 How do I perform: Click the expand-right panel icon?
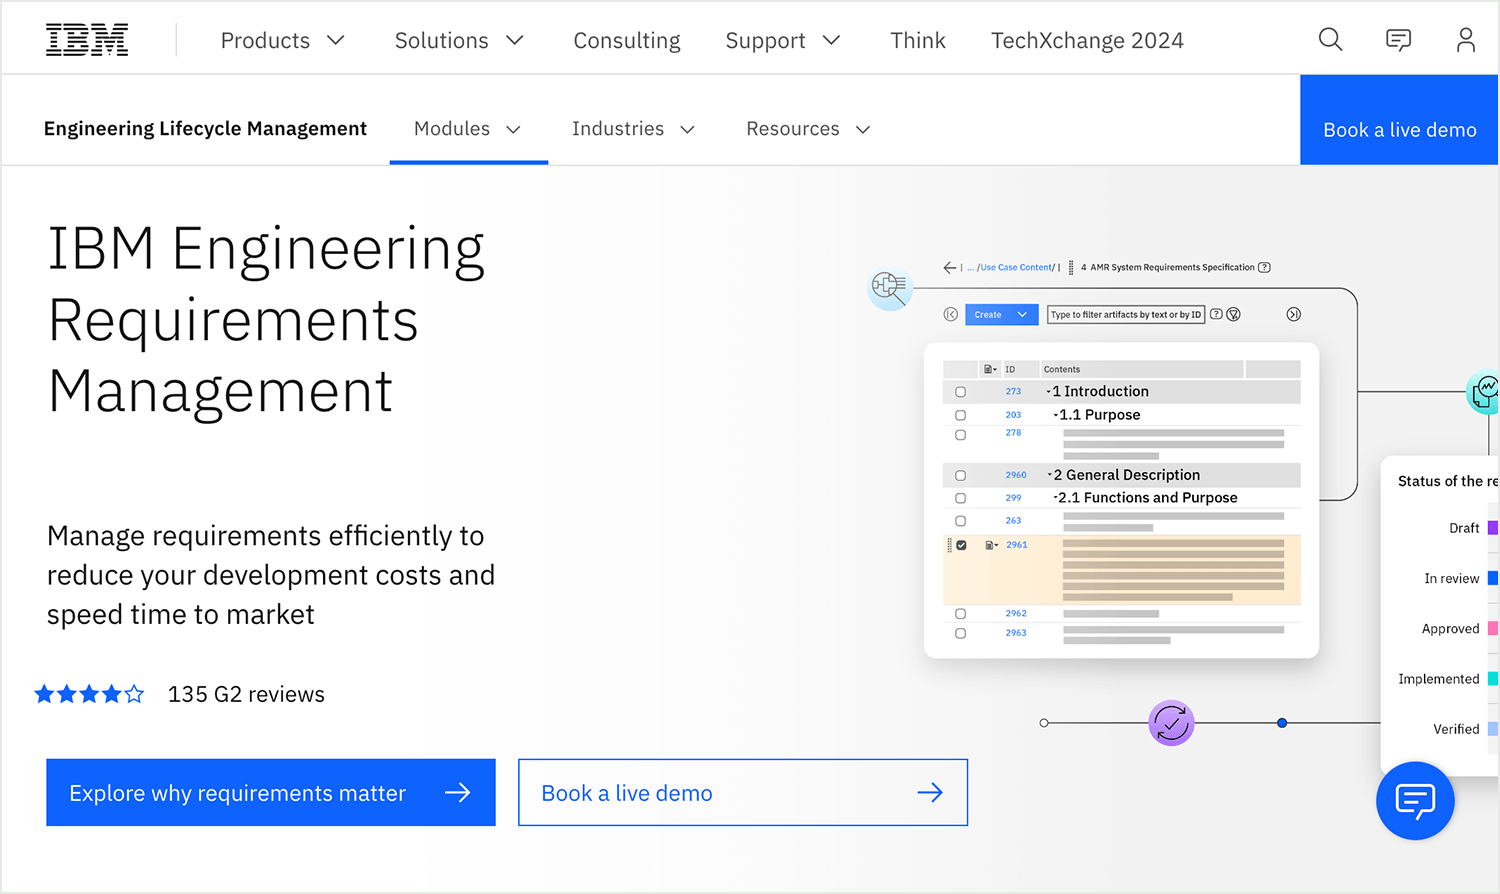(x=1293, y=314)
